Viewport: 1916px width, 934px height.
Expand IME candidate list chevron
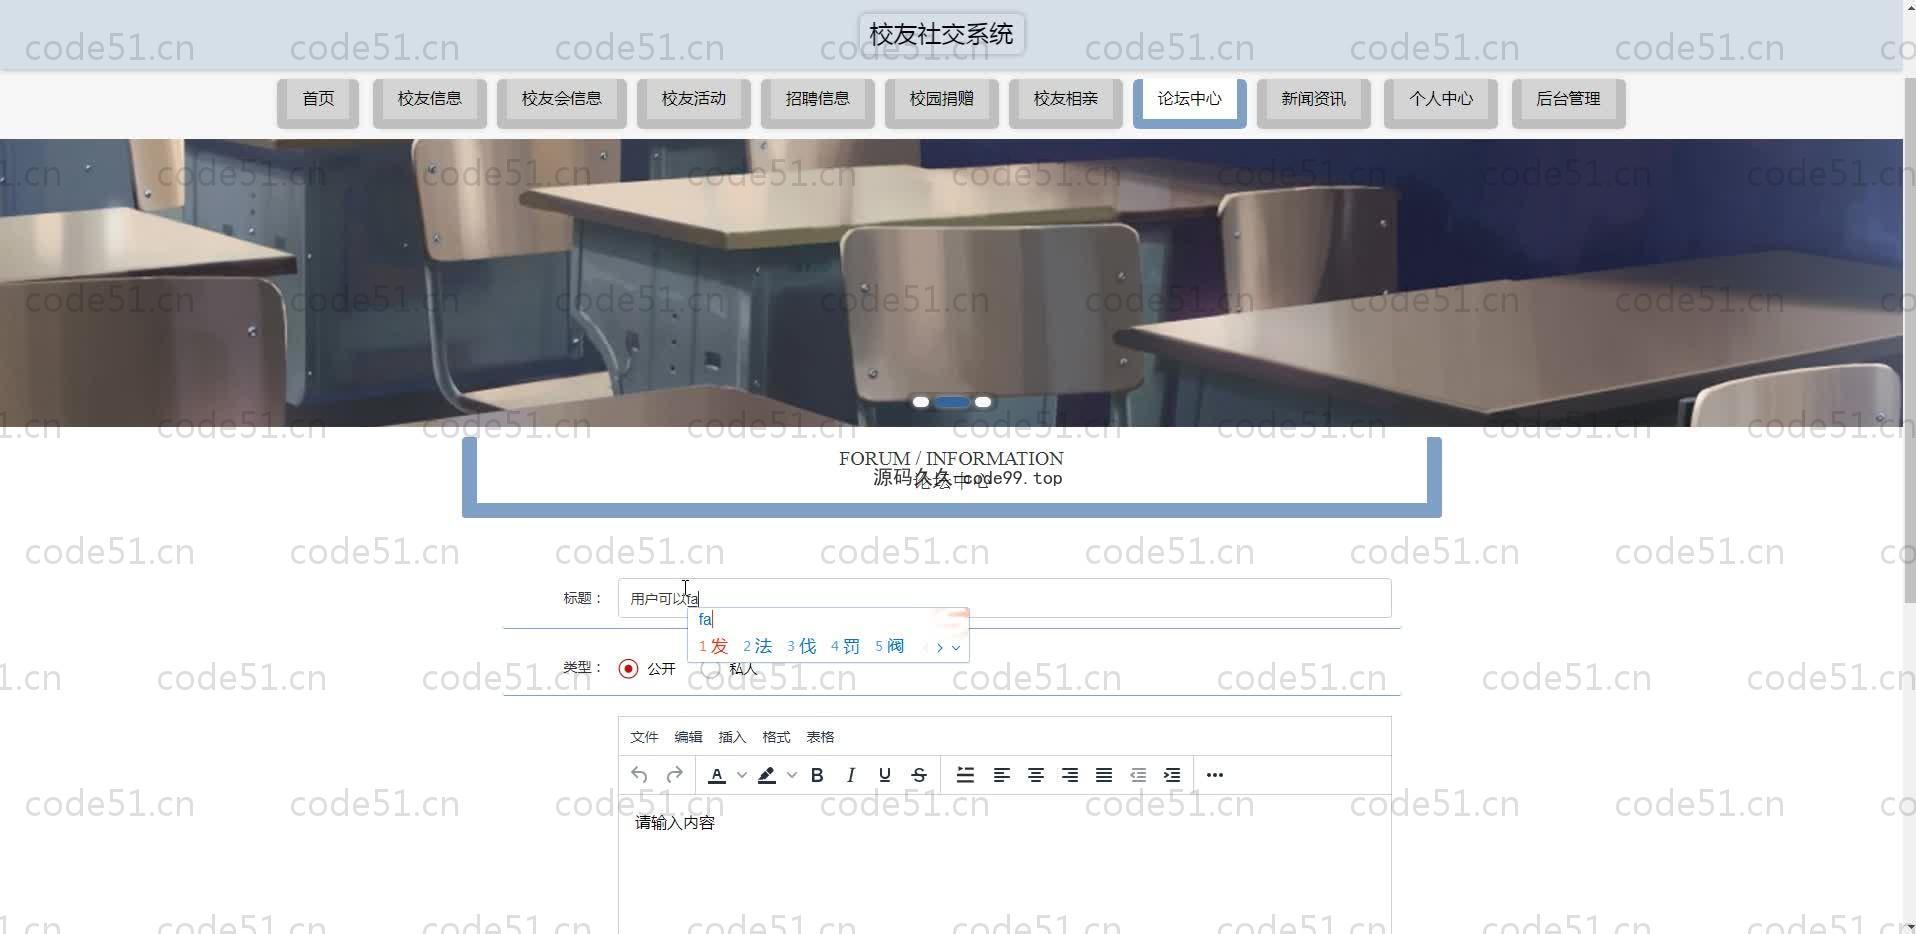tap(956, 648)
